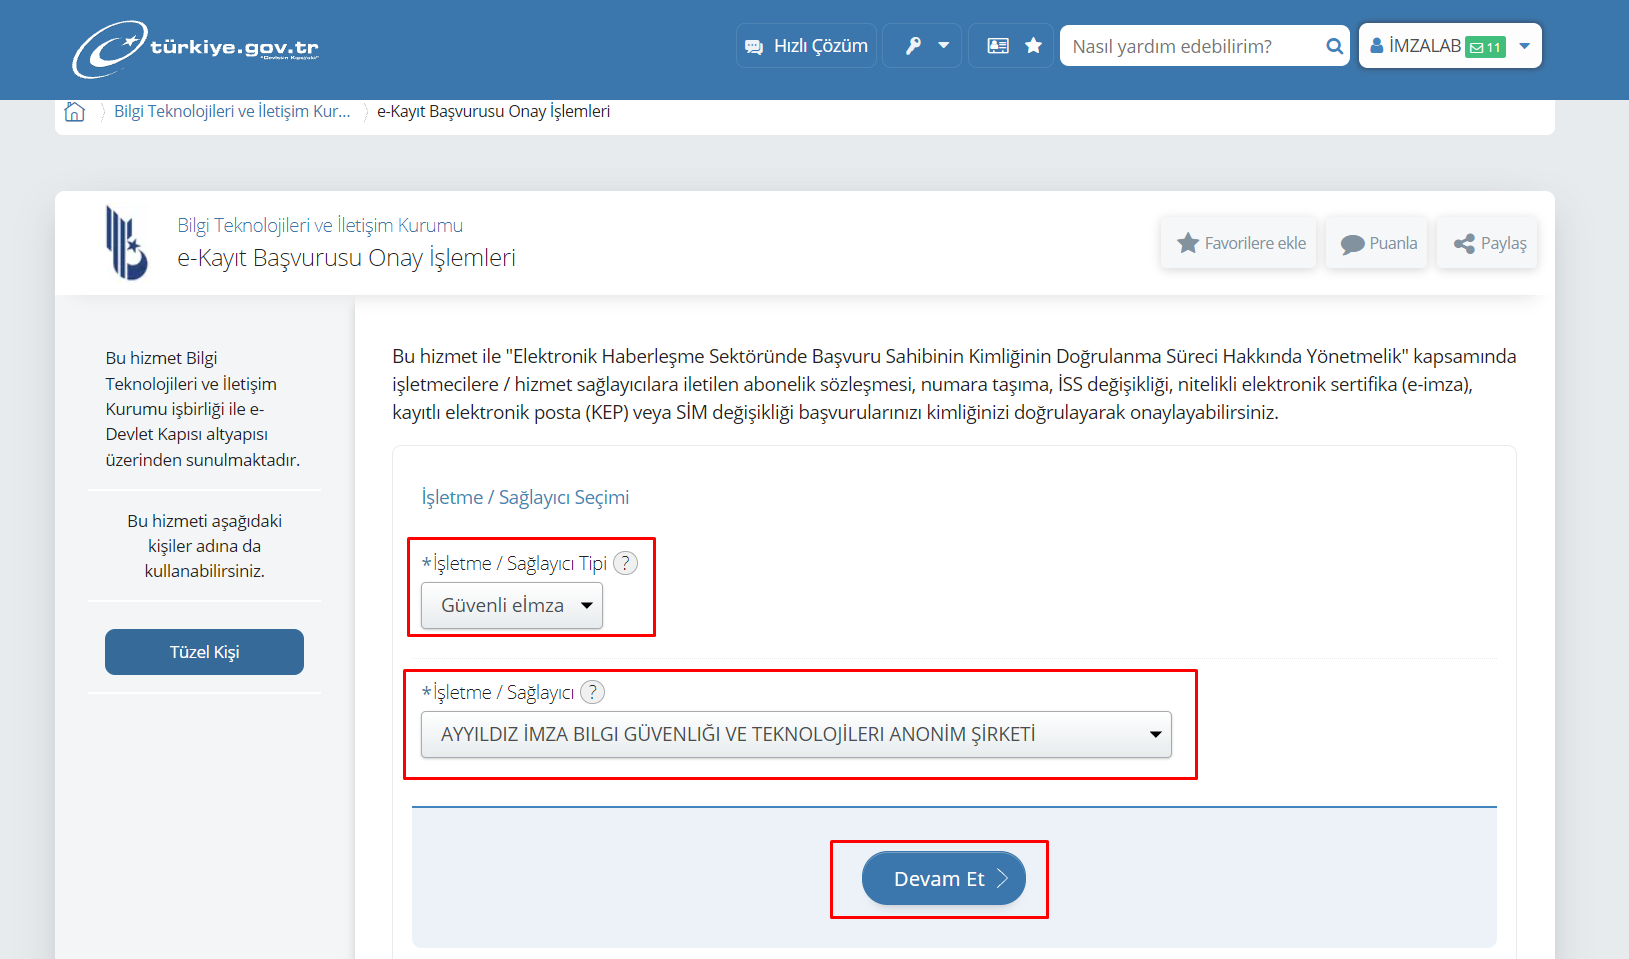The height and width of the screenshot is (959, 1629).
Task: Open the key login options menu
Action: tap(922, 46)
